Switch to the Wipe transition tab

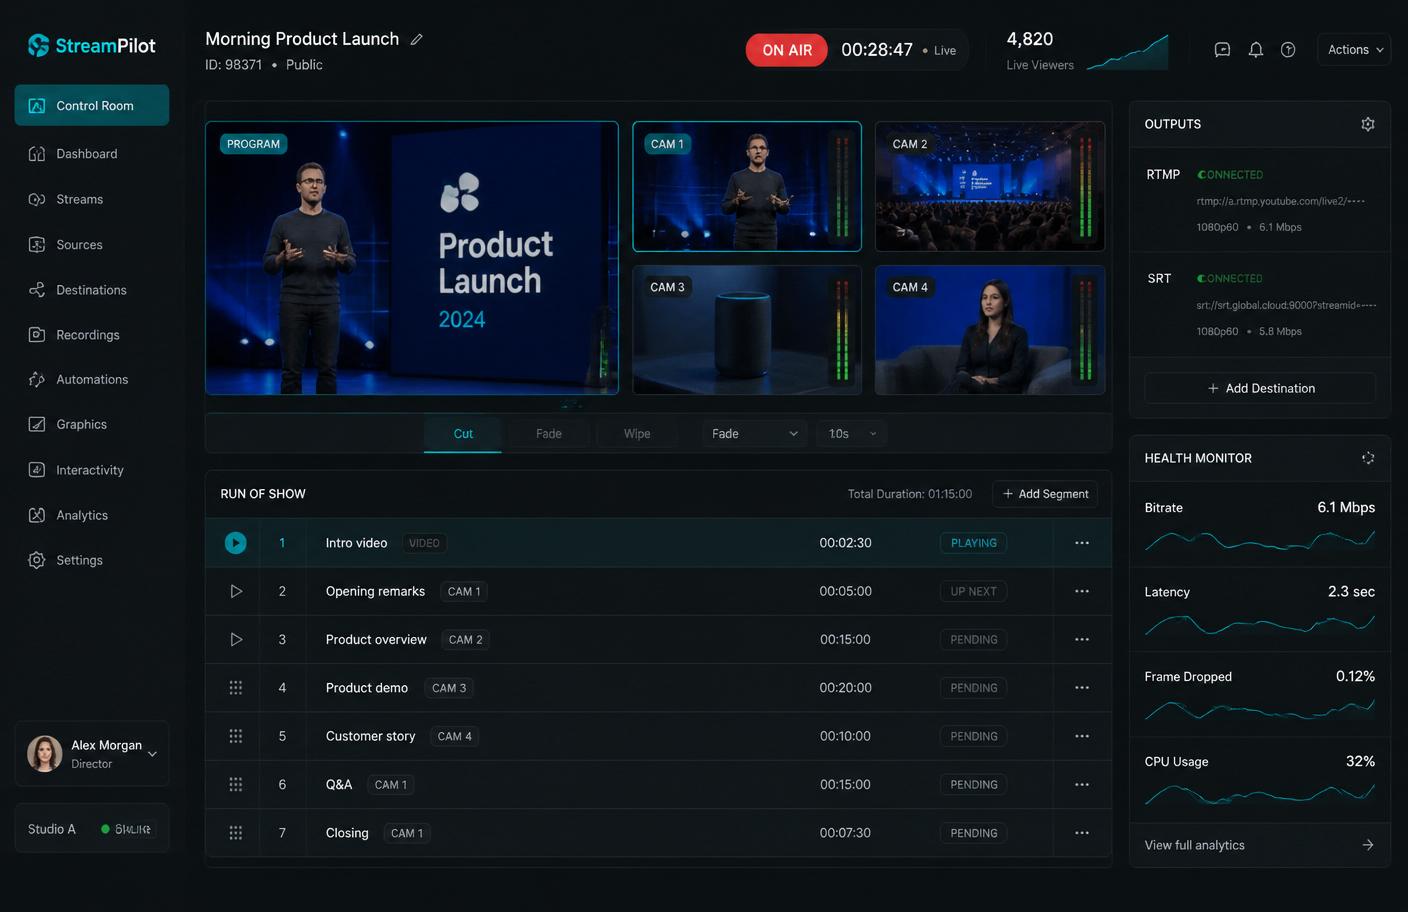tap(637, 434)
